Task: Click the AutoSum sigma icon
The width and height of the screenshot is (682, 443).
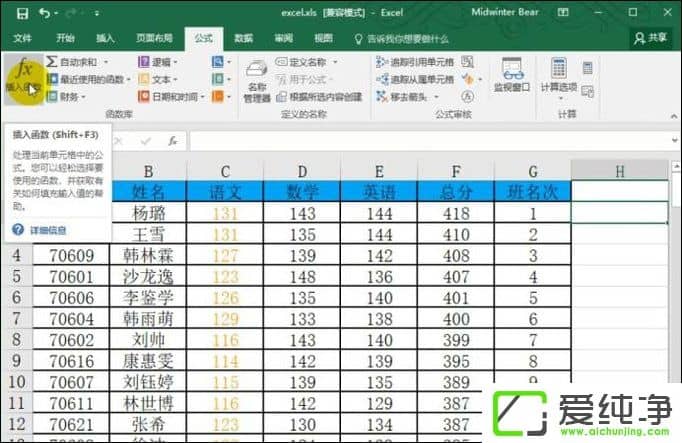Action: (52, 61)
